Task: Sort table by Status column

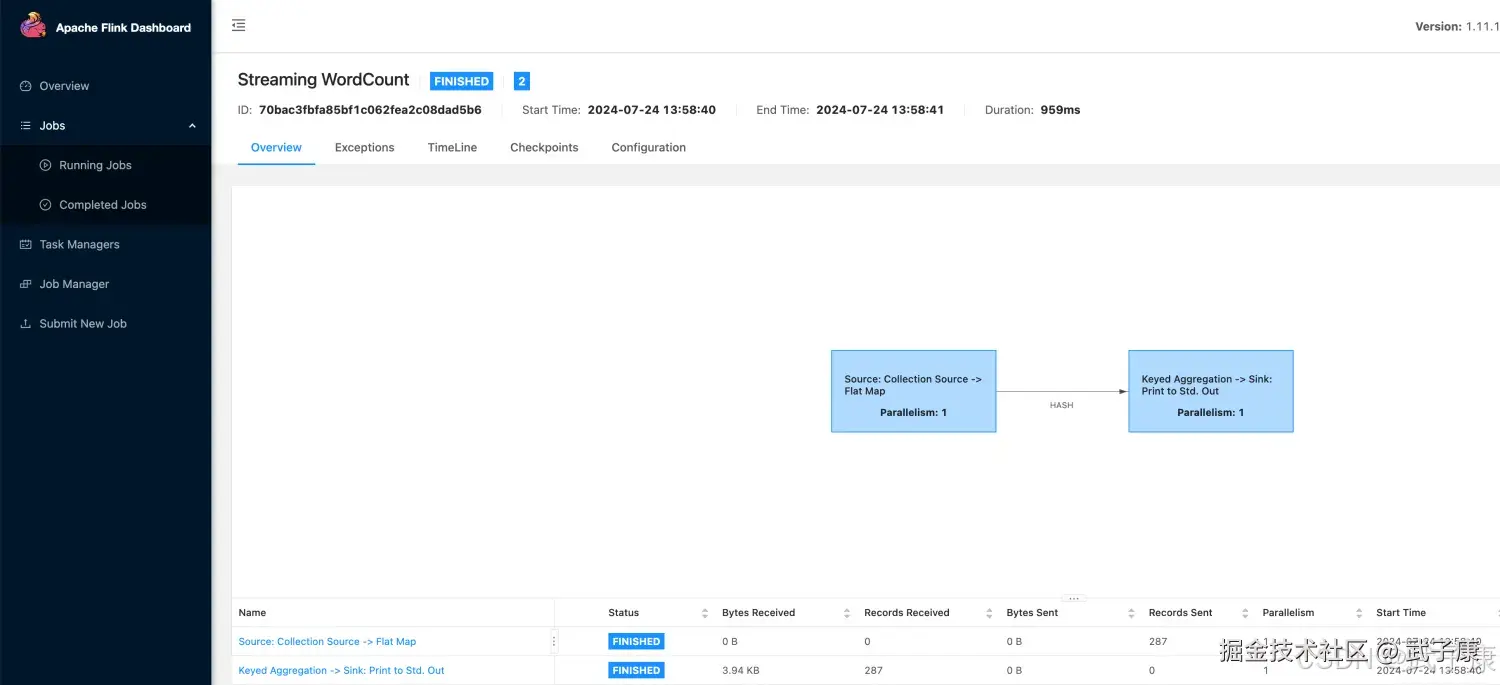Action: pos(706,613)
